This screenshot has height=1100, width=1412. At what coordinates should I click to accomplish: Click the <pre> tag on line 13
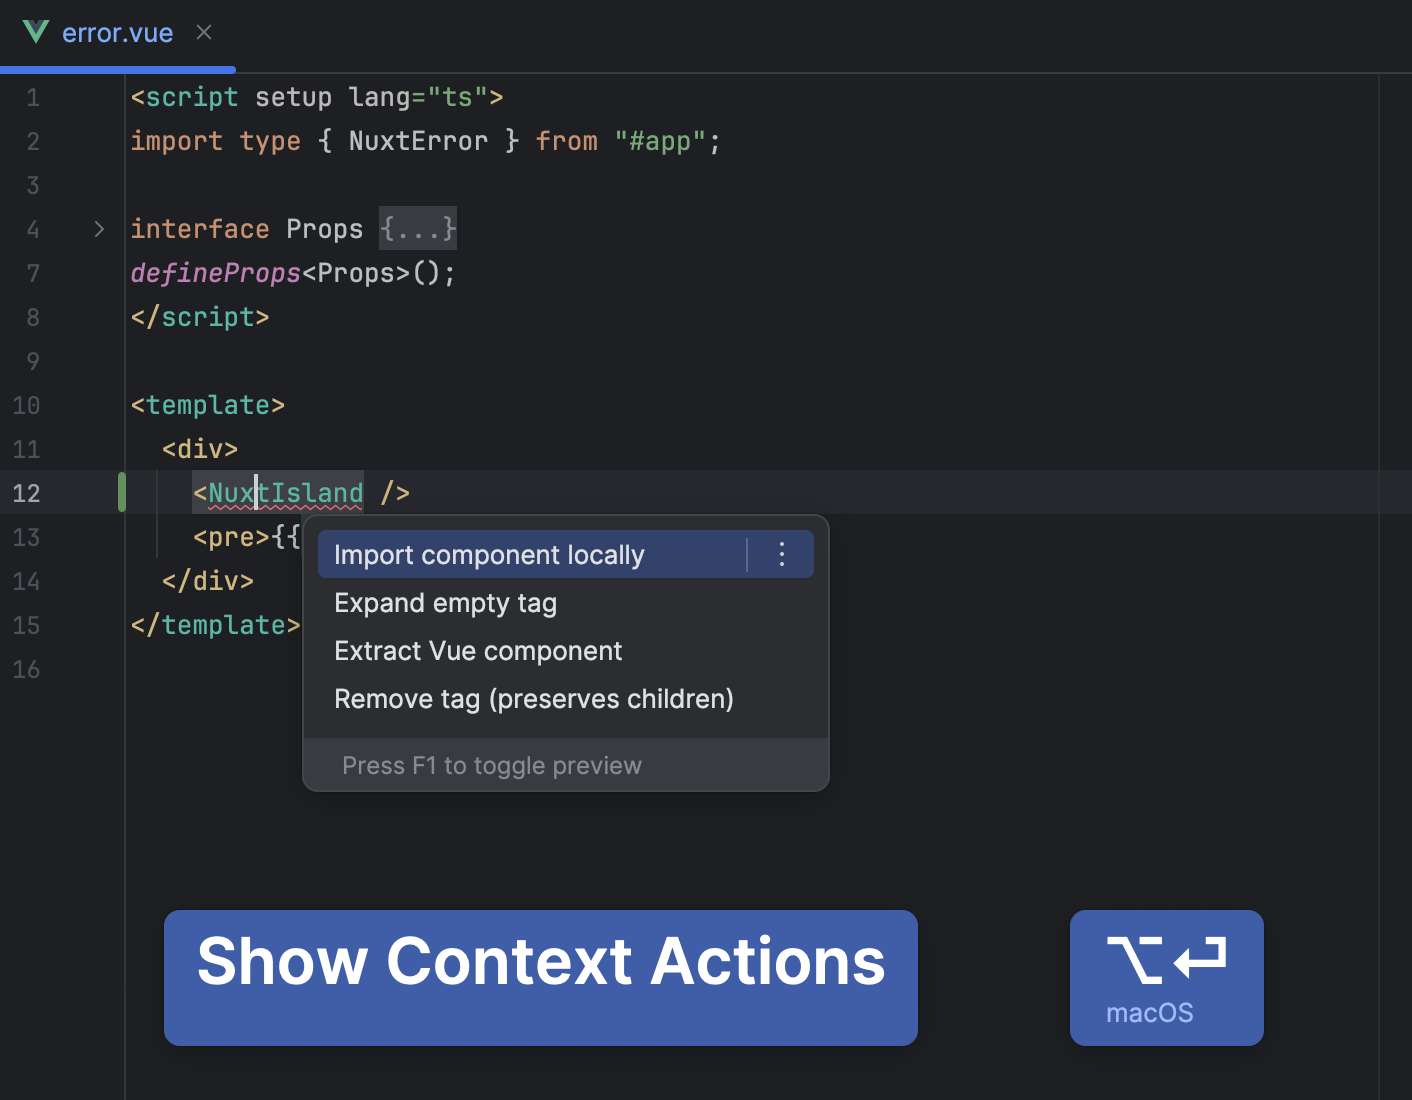tap(231, 537)
